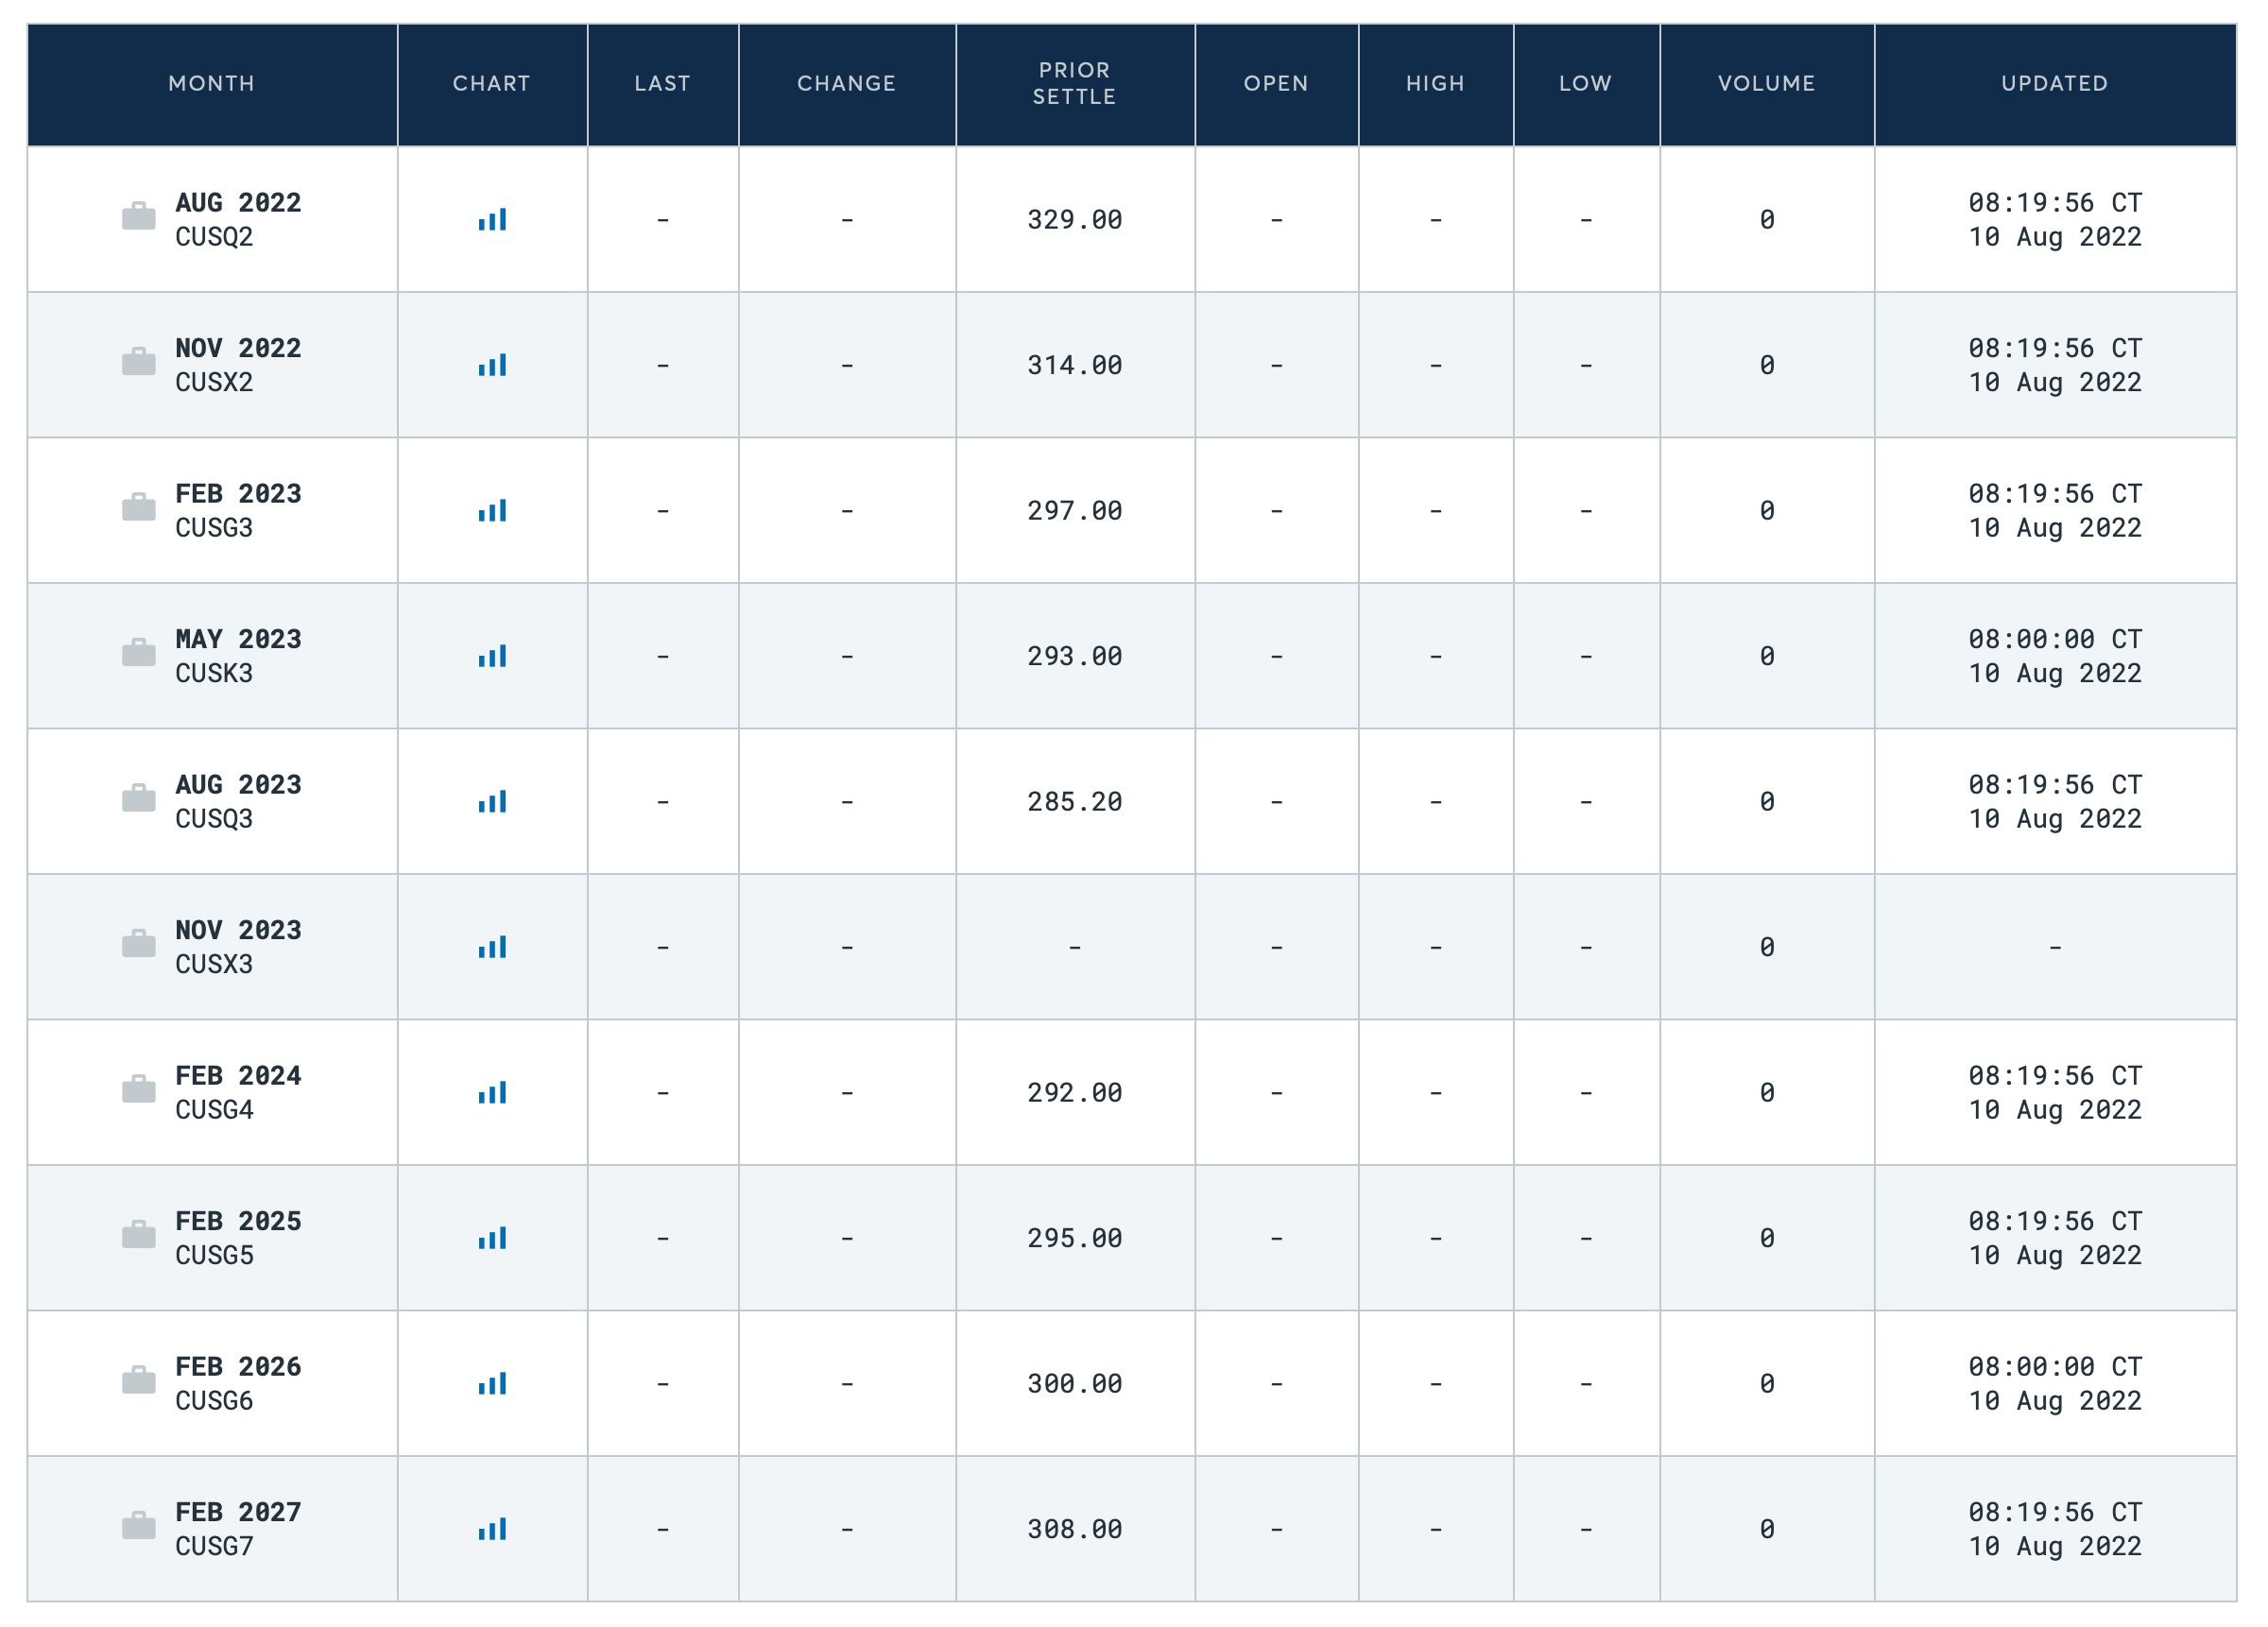Open MAY 2023 CUSK3 contract link

pos(238,640)
